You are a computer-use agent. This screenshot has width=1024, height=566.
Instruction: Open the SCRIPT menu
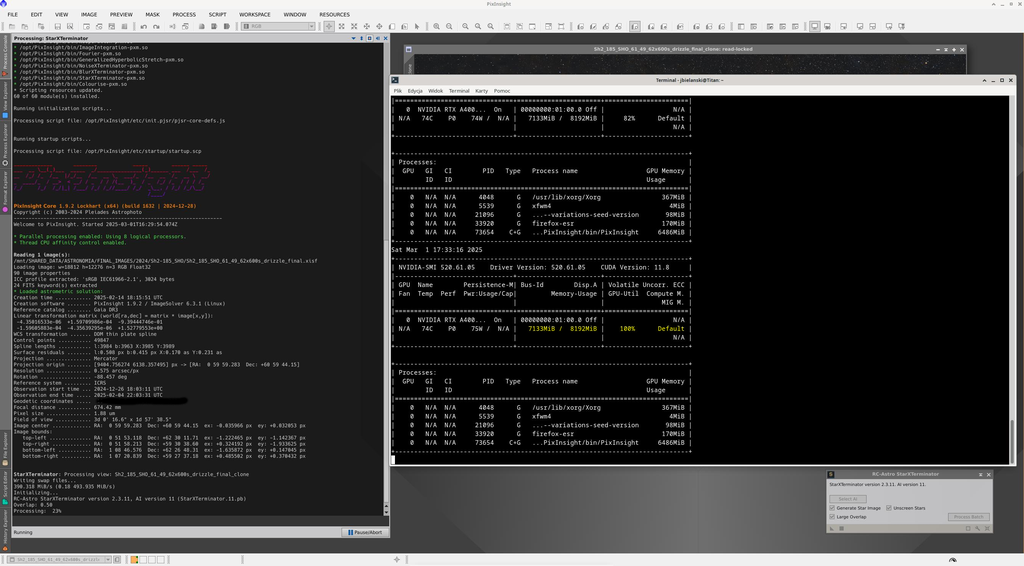tap(217, 14)
